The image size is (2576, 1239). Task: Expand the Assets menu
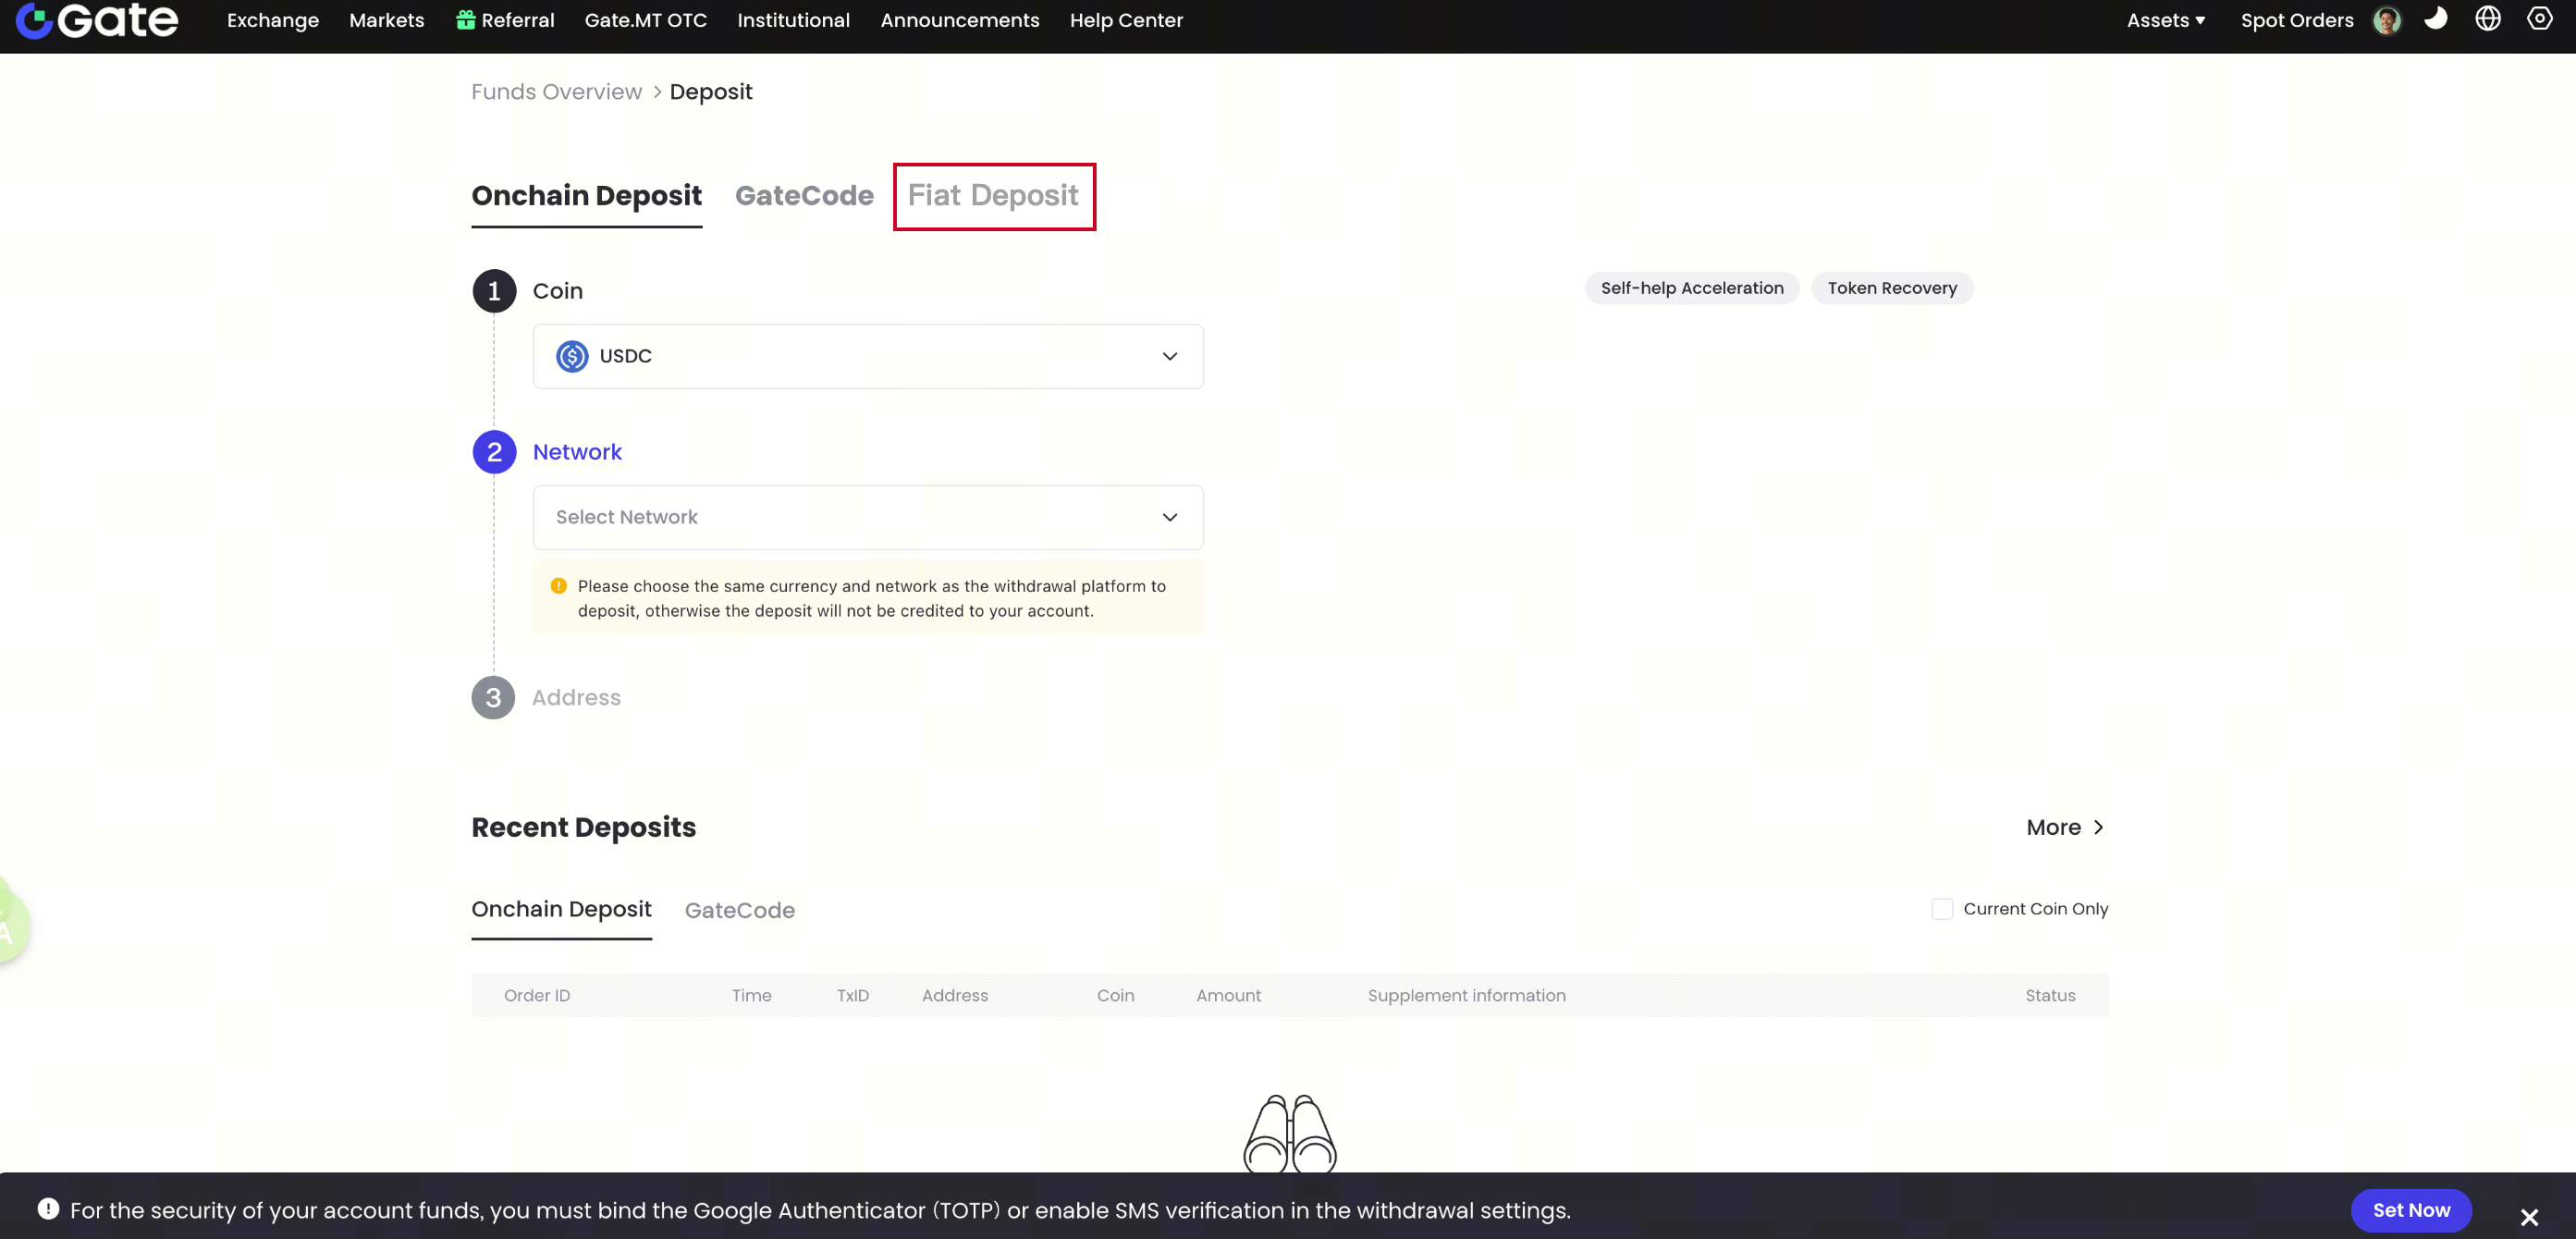pos(2165,20)
